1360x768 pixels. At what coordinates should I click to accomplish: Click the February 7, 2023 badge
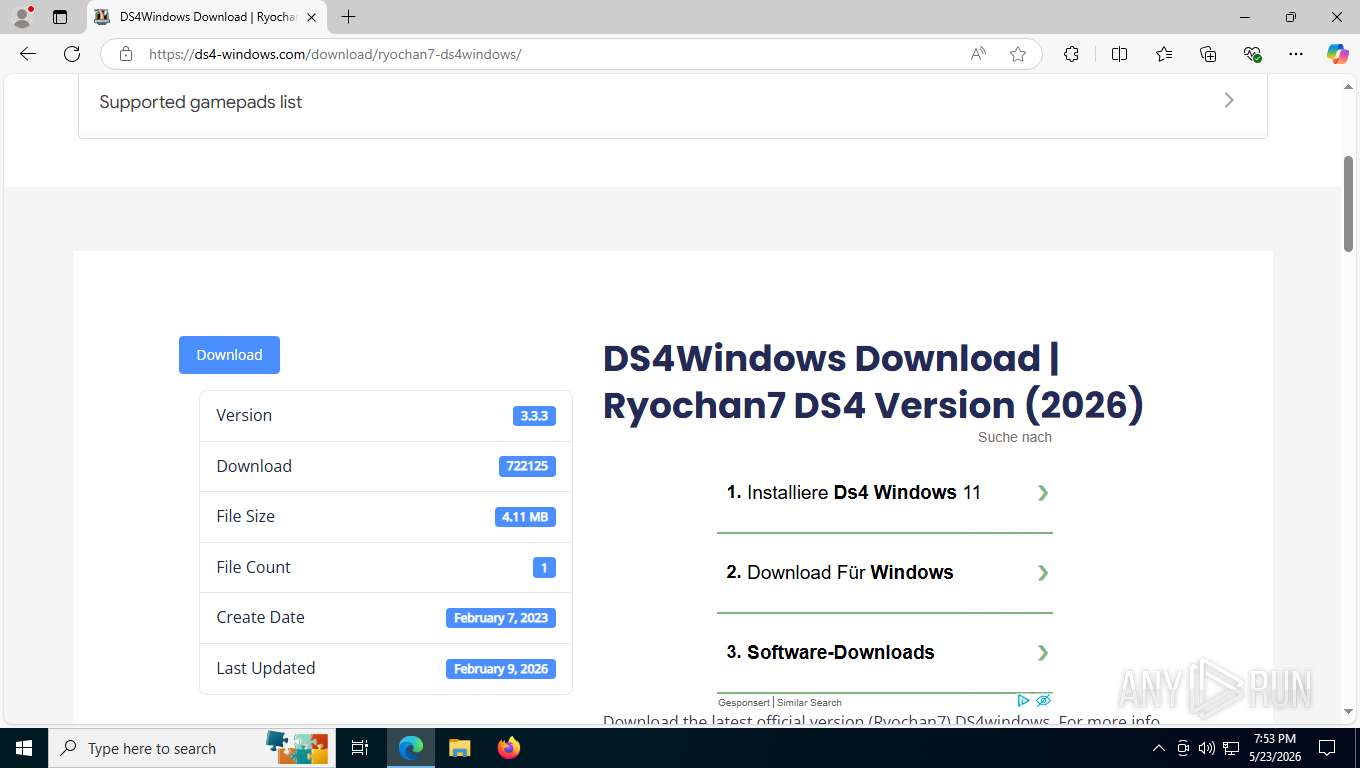click(x=501, y=618)
